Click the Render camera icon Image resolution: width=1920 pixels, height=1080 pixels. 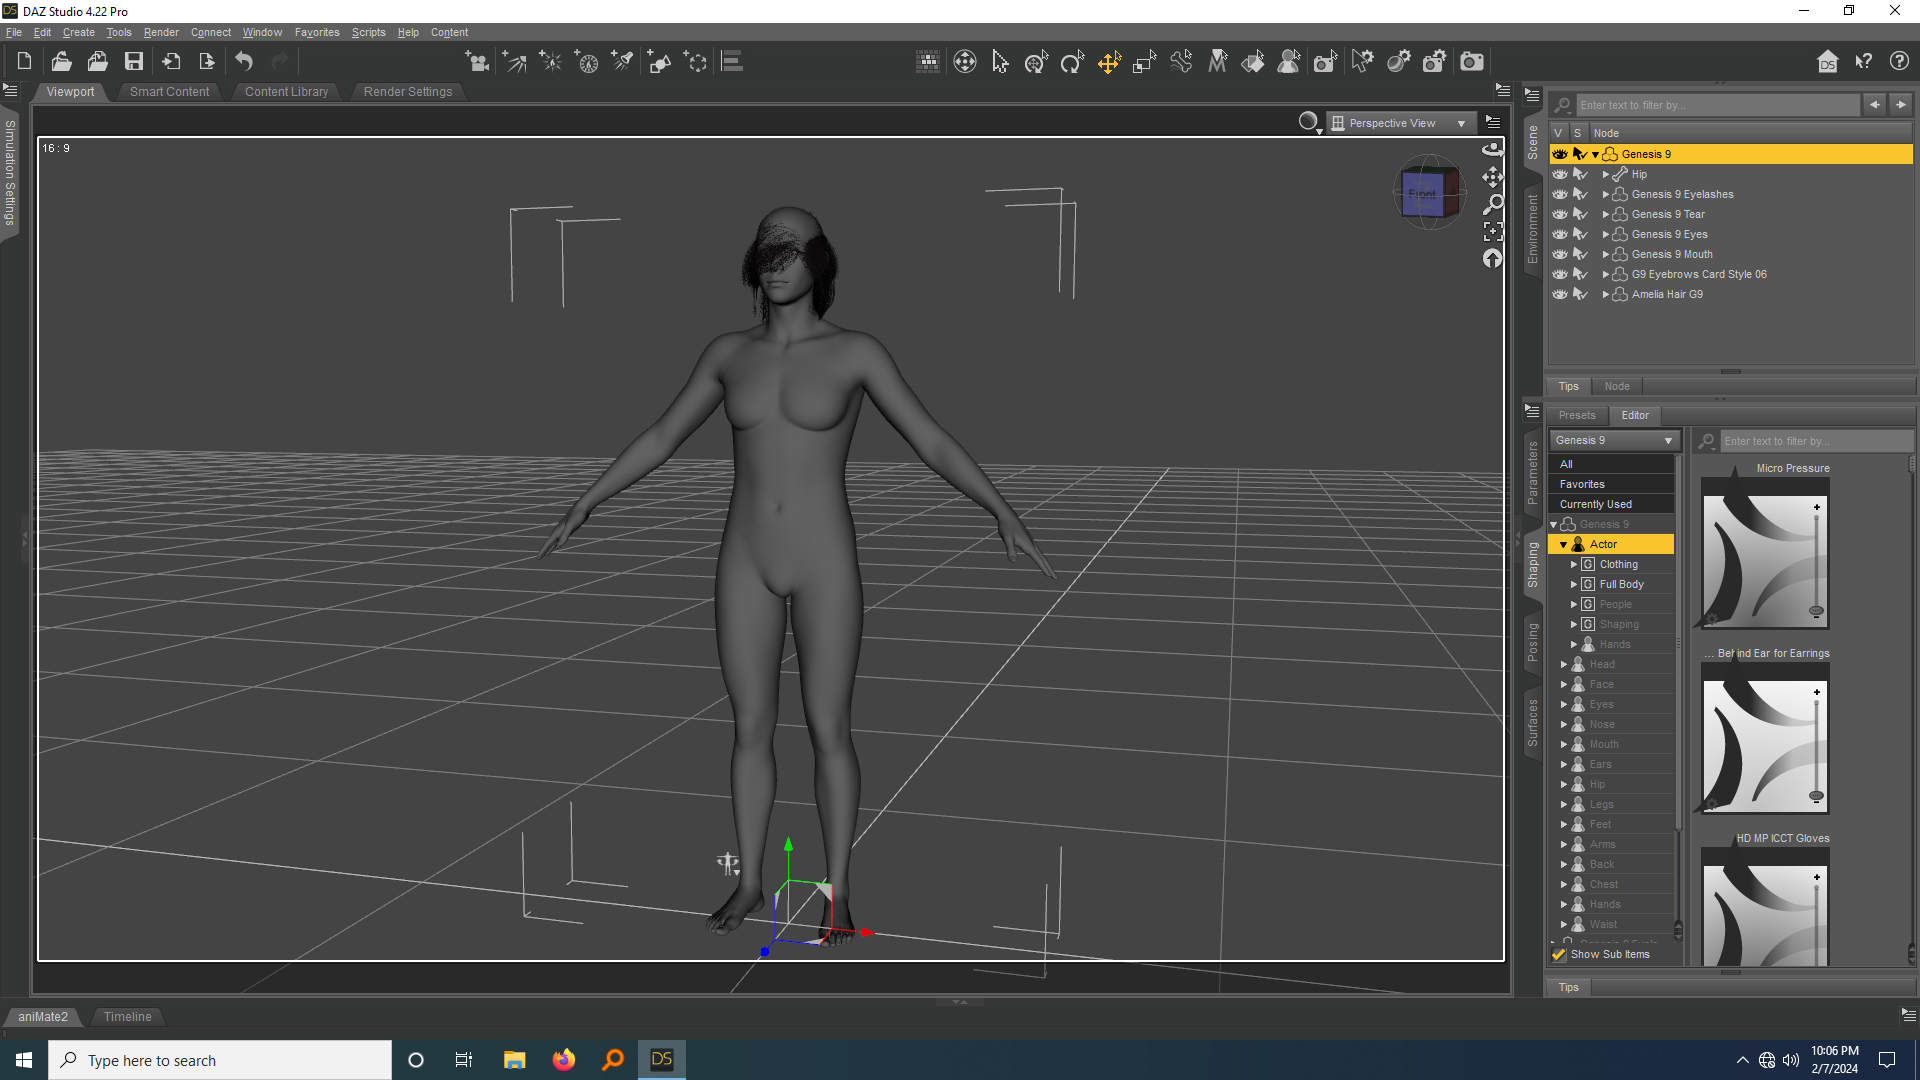1471,62
